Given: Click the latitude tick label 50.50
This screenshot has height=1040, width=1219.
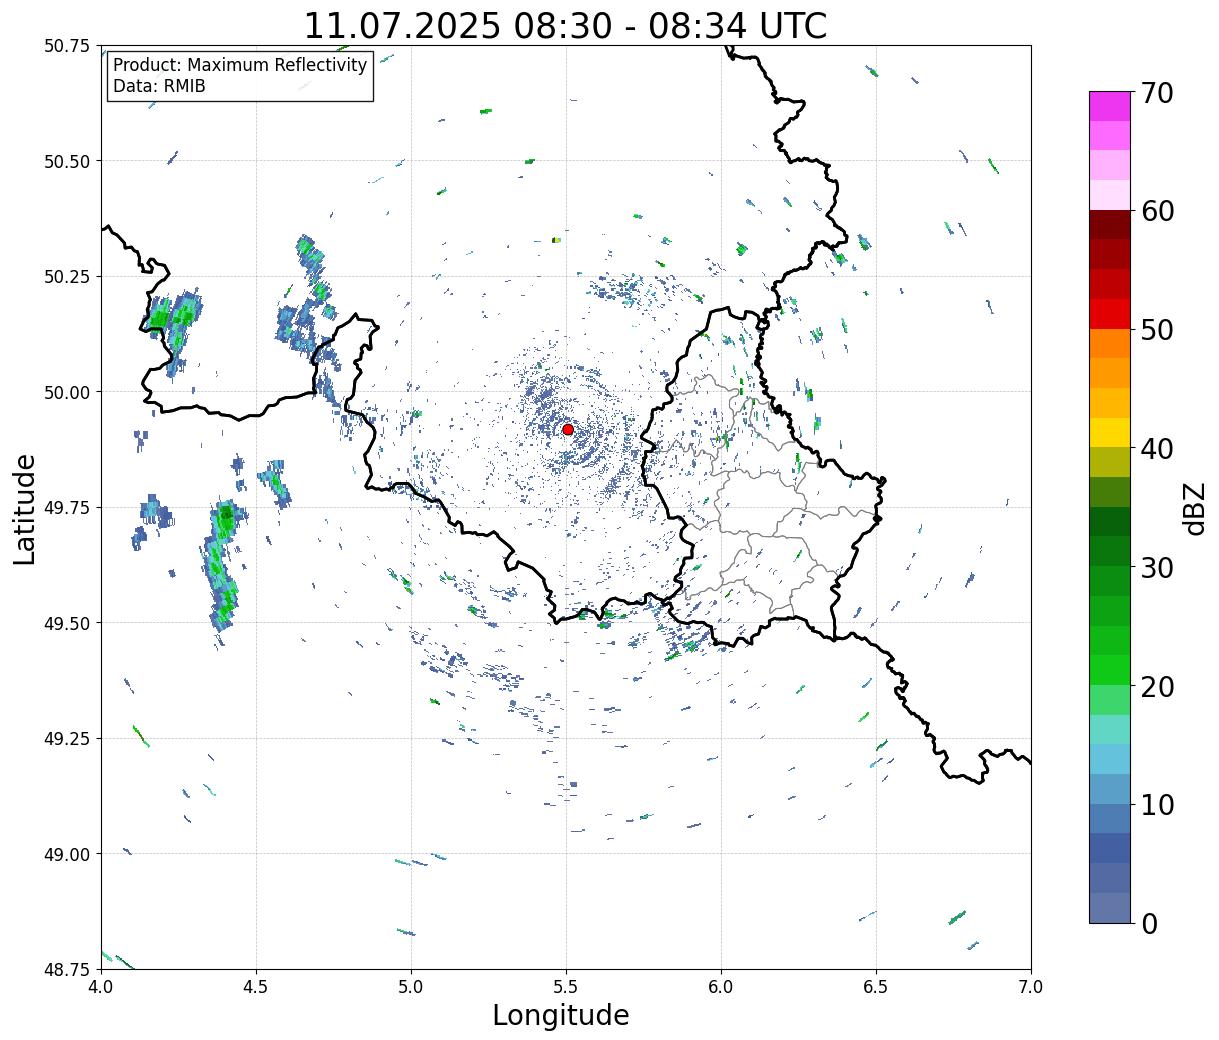Looking at the screenshot, I should [67, 161].
